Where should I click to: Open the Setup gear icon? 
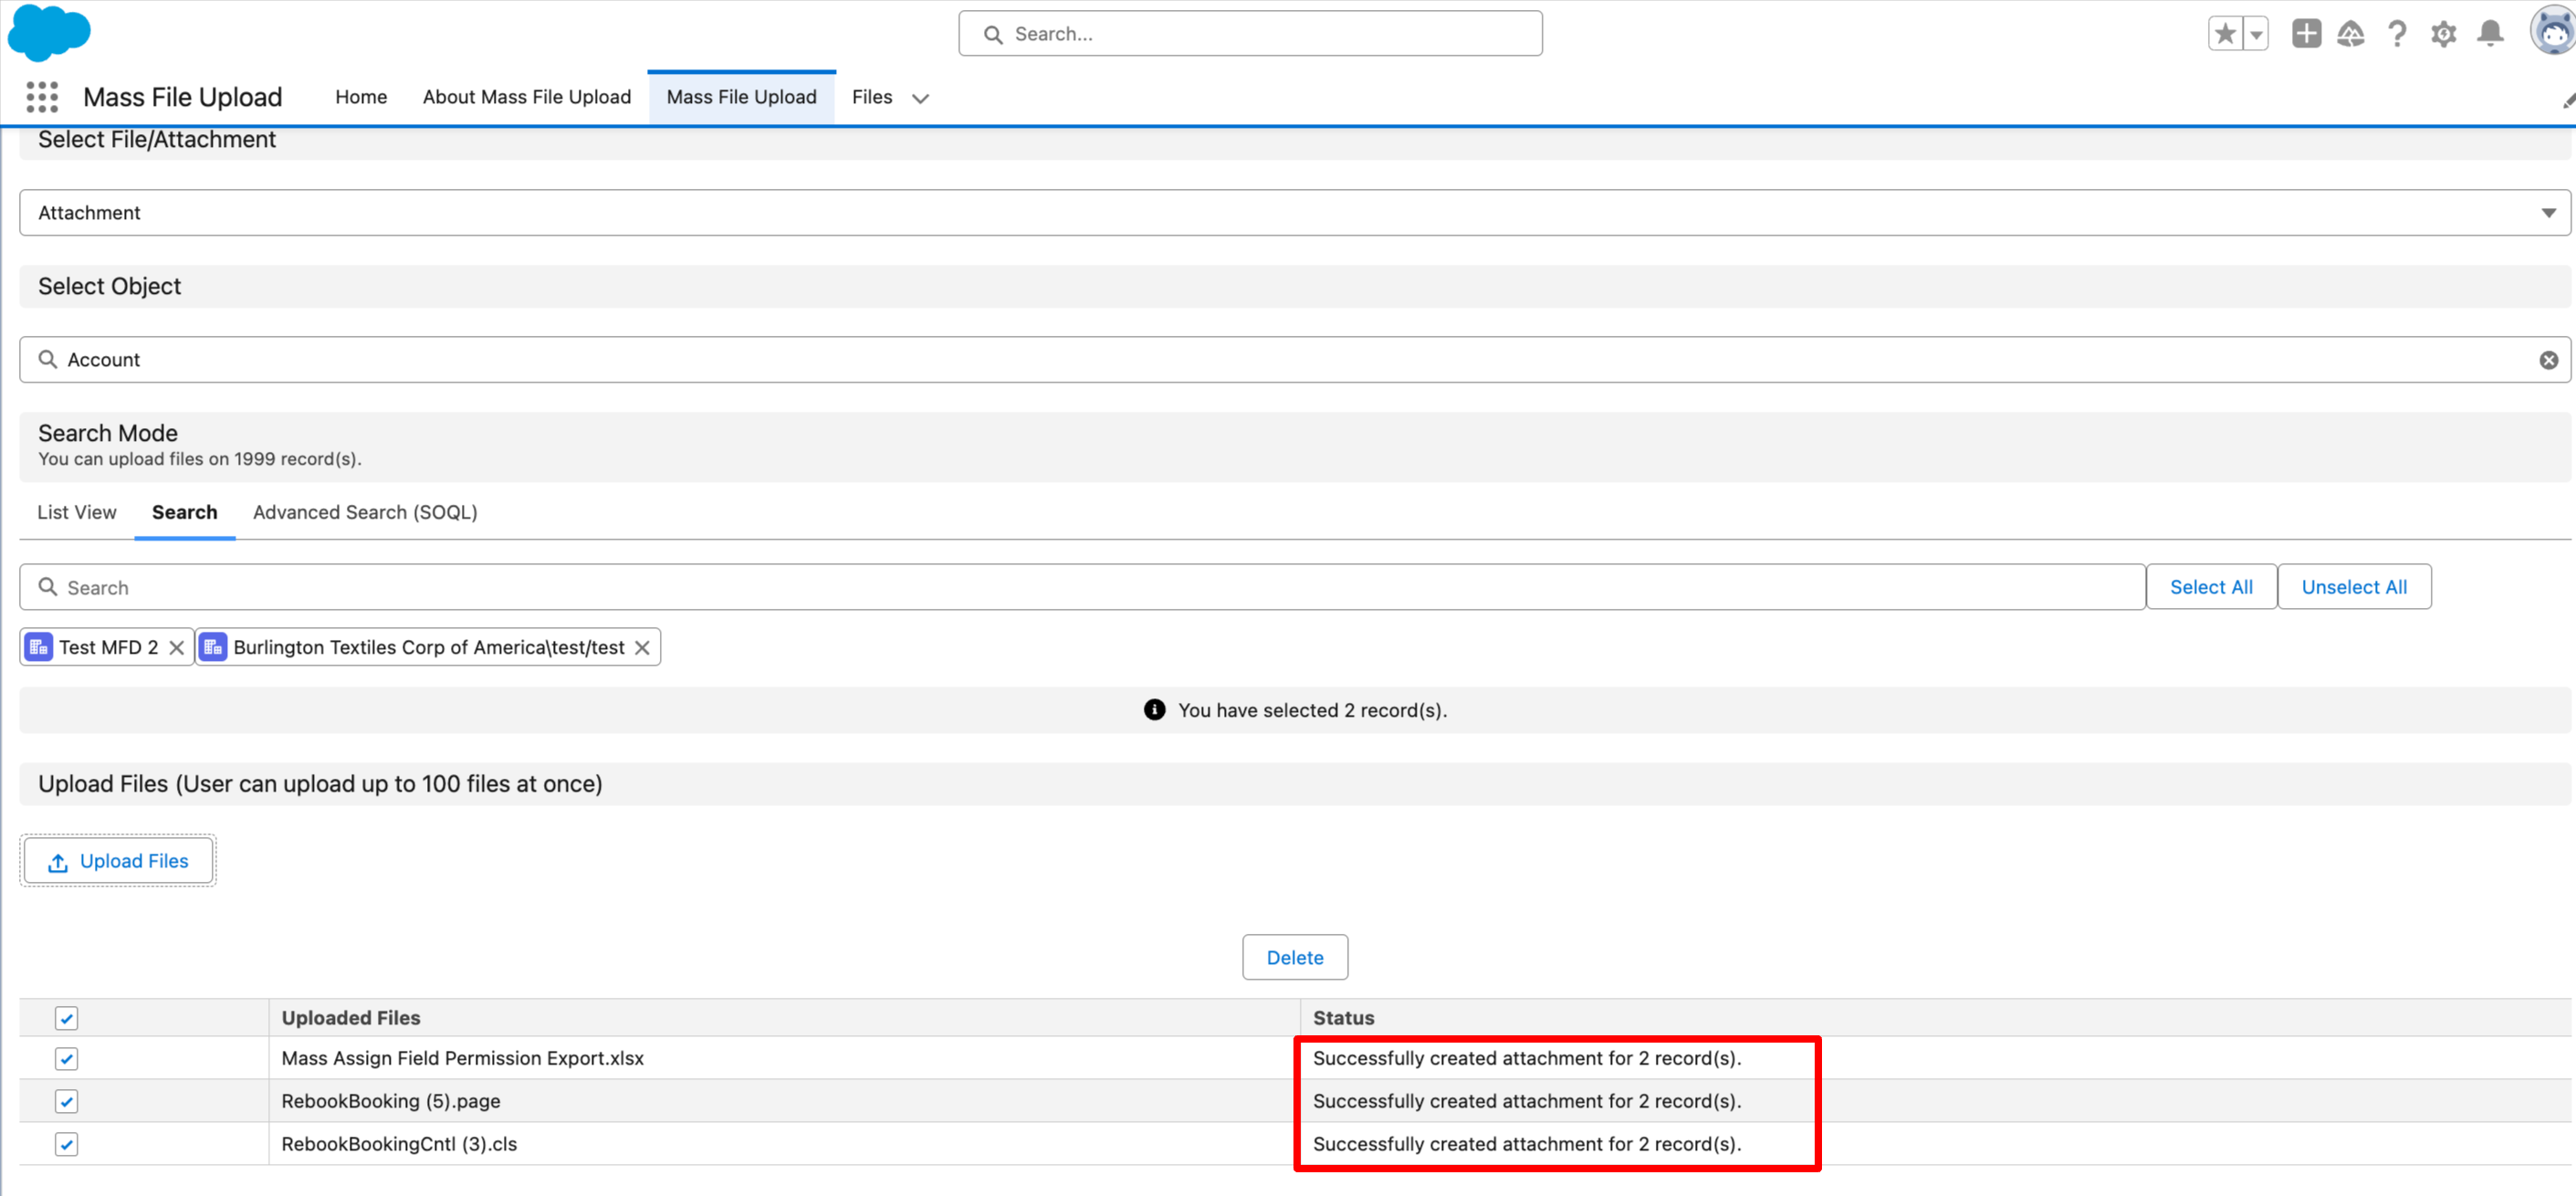2443,34
